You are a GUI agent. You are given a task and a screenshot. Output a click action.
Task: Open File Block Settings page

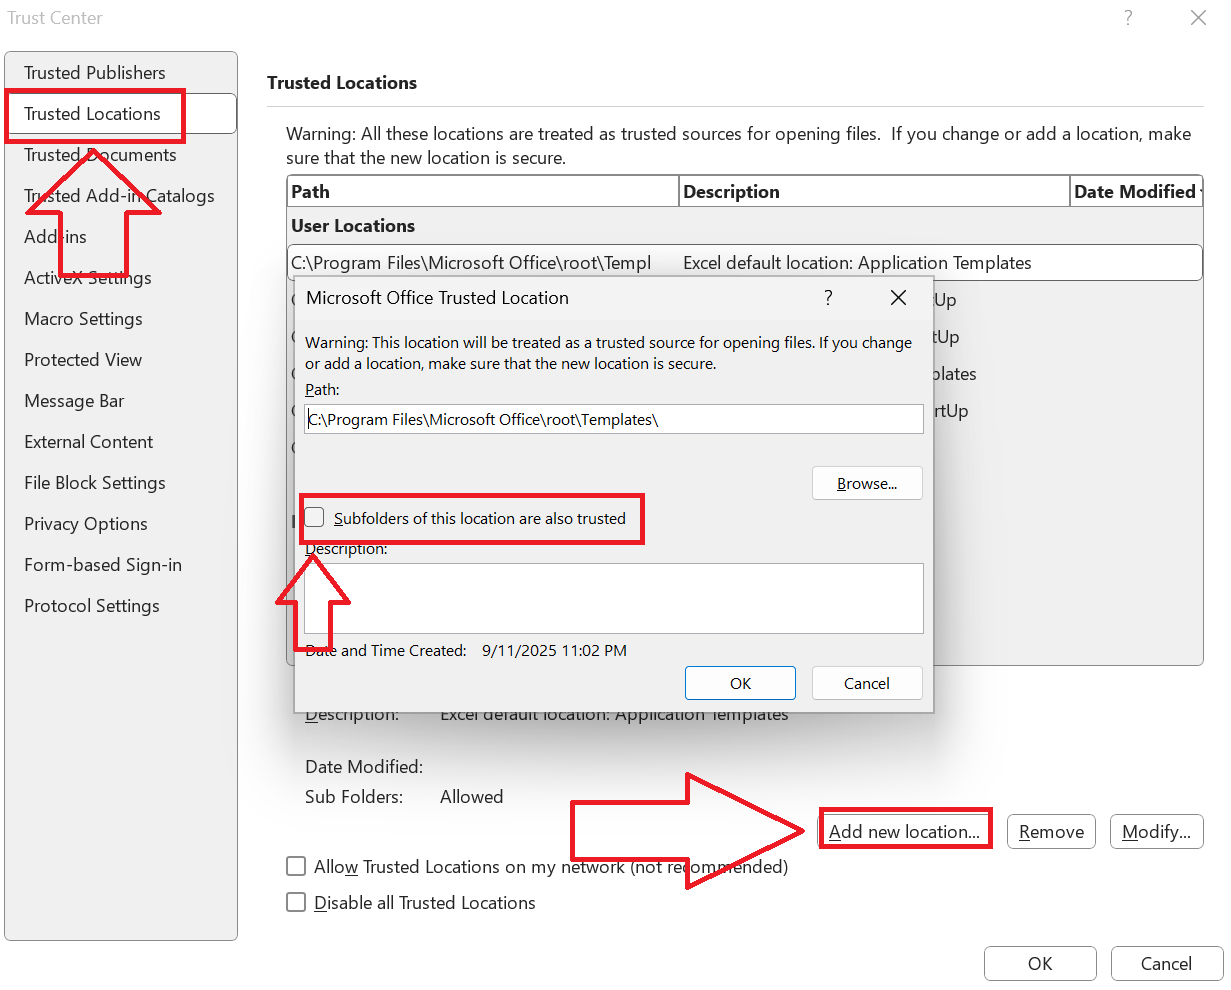pyautogui.click(x=94, y=482)
